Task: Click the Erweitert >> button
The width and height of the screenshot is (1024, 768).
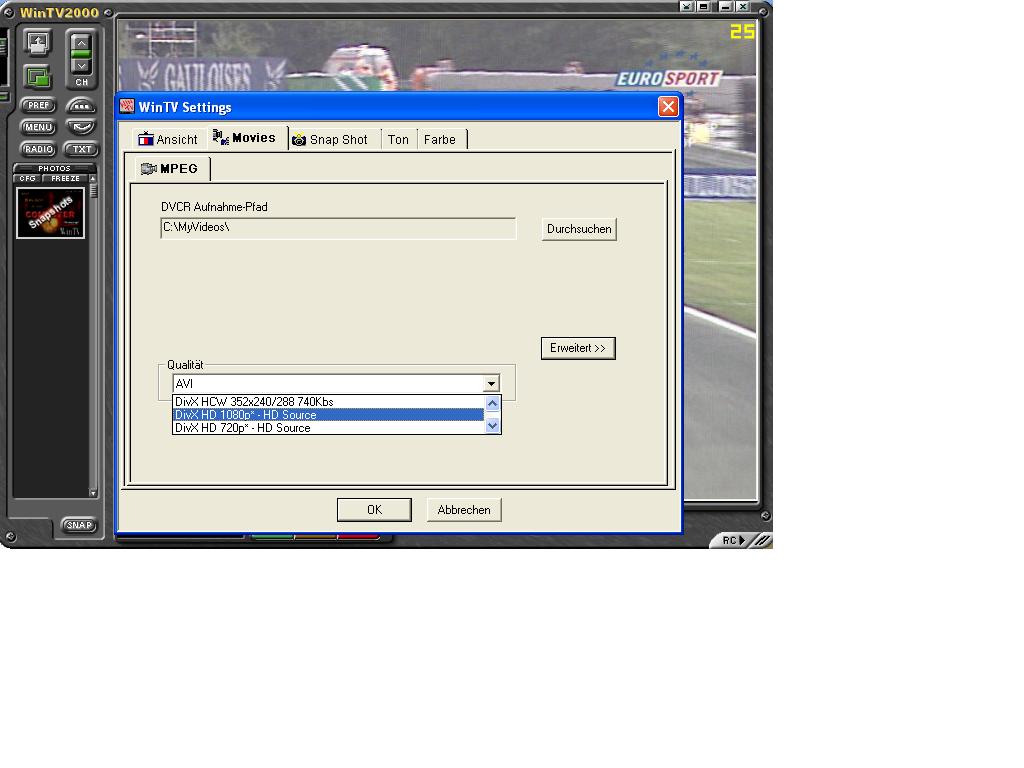Action: 578,348
